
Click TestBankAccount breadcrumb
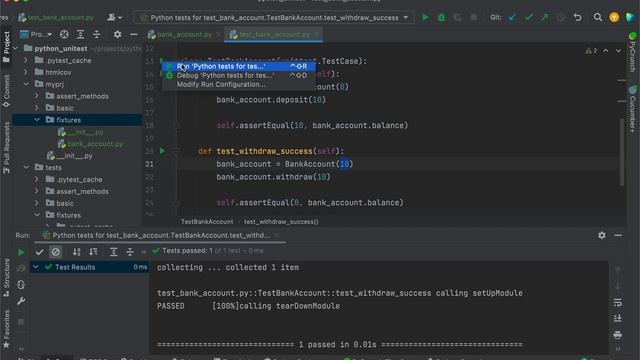[207, 222]
